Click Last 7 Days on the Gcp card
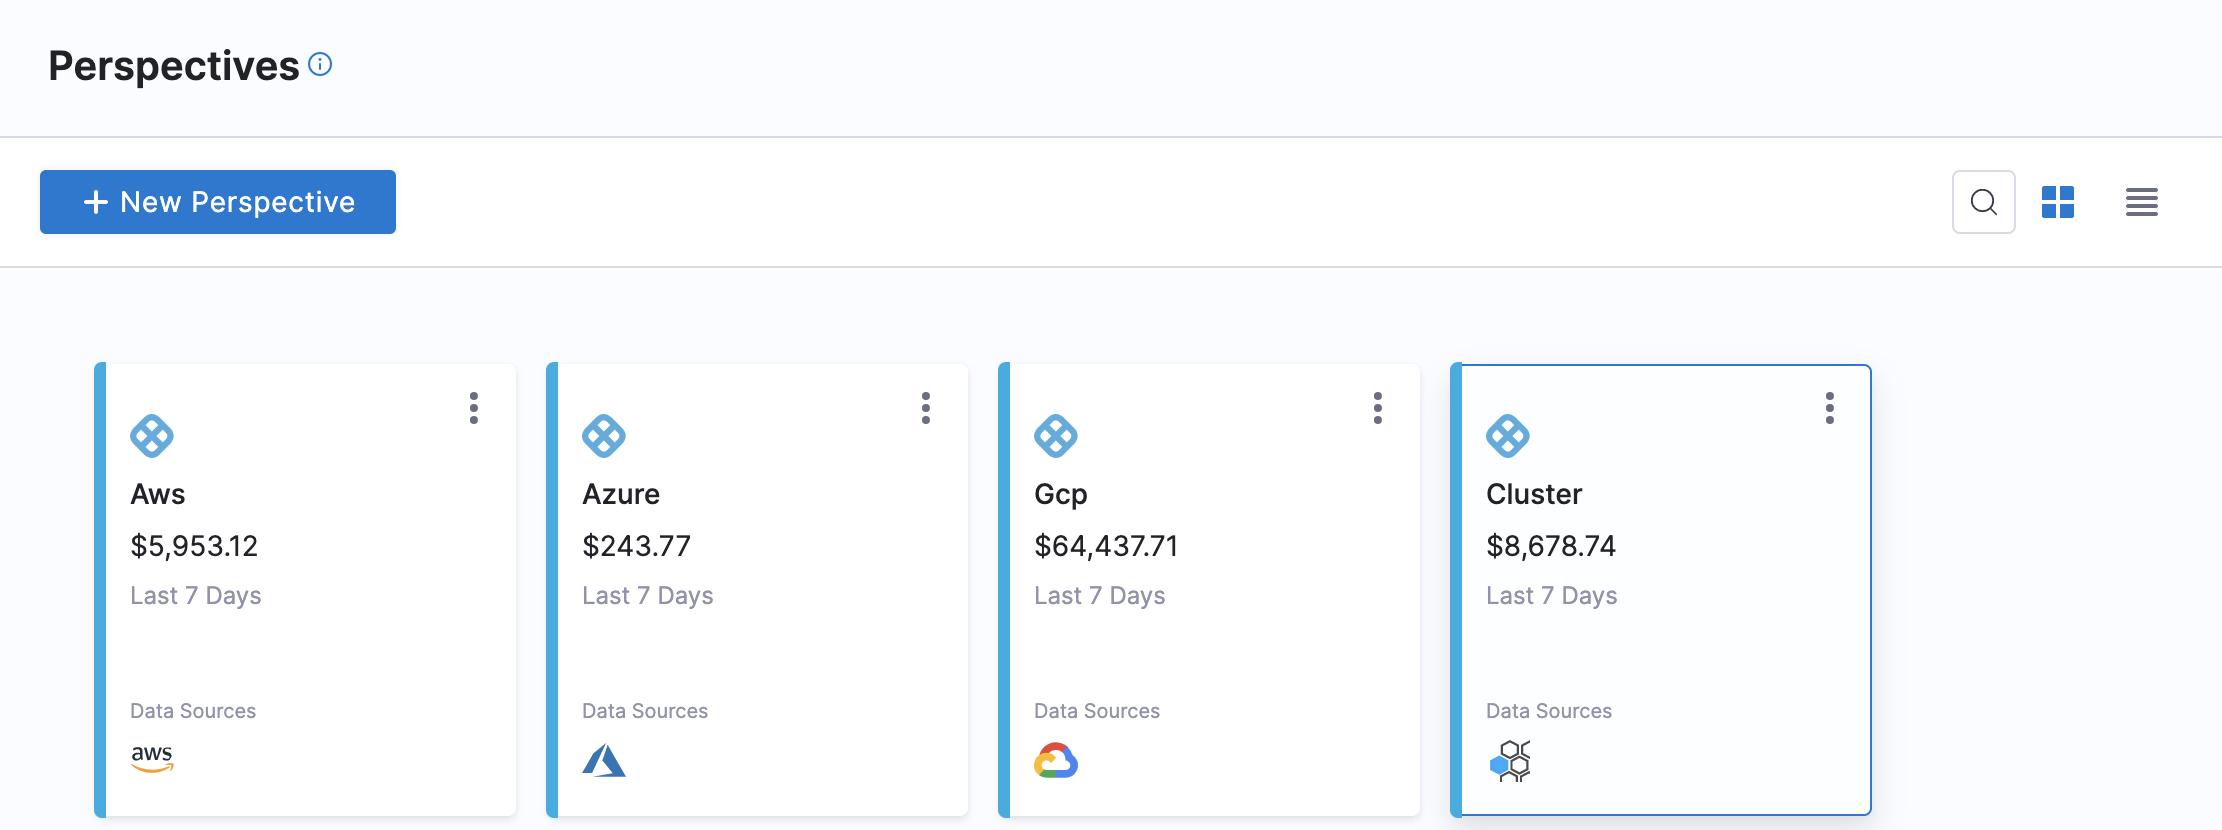 (1100, 596)
